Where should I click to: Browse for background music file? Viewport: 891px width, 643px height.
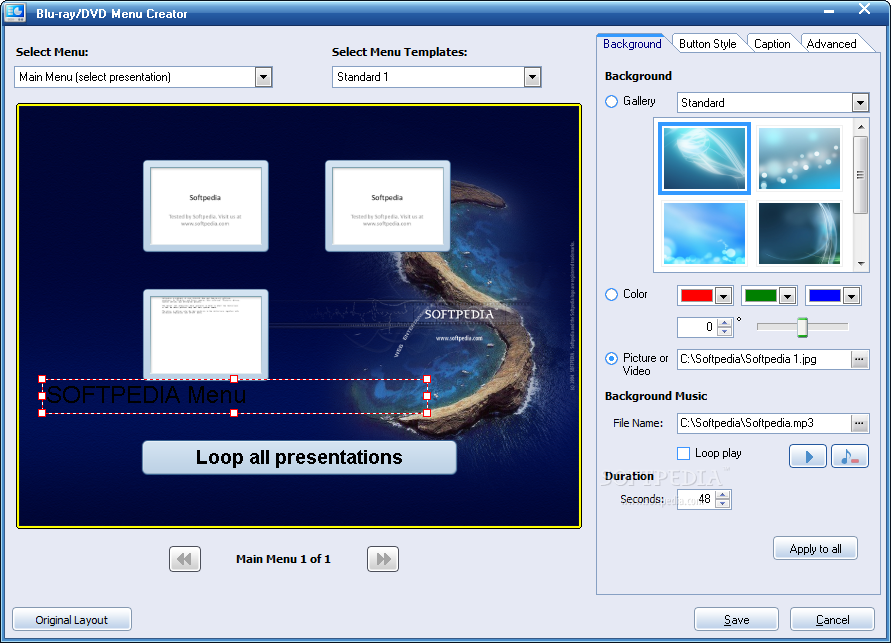pyautogui.click(x=860, y=423)
